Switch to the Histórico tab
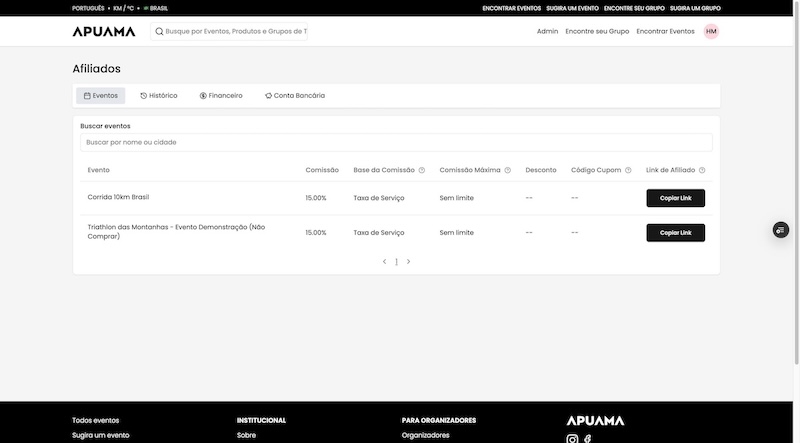Viewport: 800px width, 443px height. pyautogui.click(x=159, y=96)
